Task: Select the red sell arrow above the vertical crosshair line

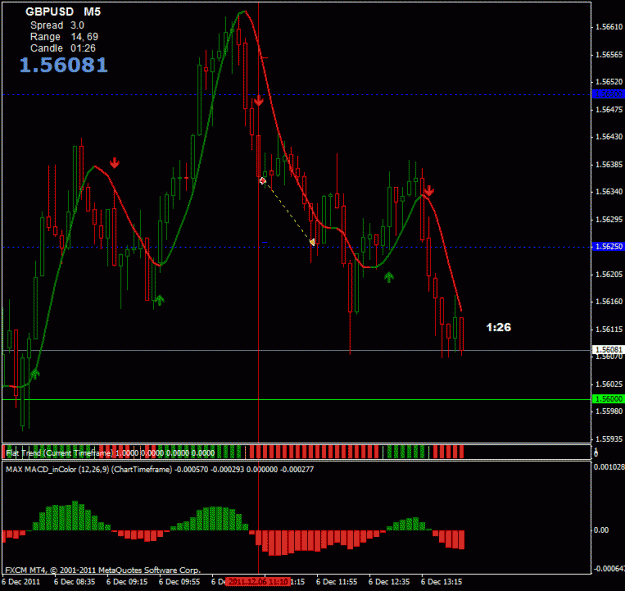Action: click(259, 100)
